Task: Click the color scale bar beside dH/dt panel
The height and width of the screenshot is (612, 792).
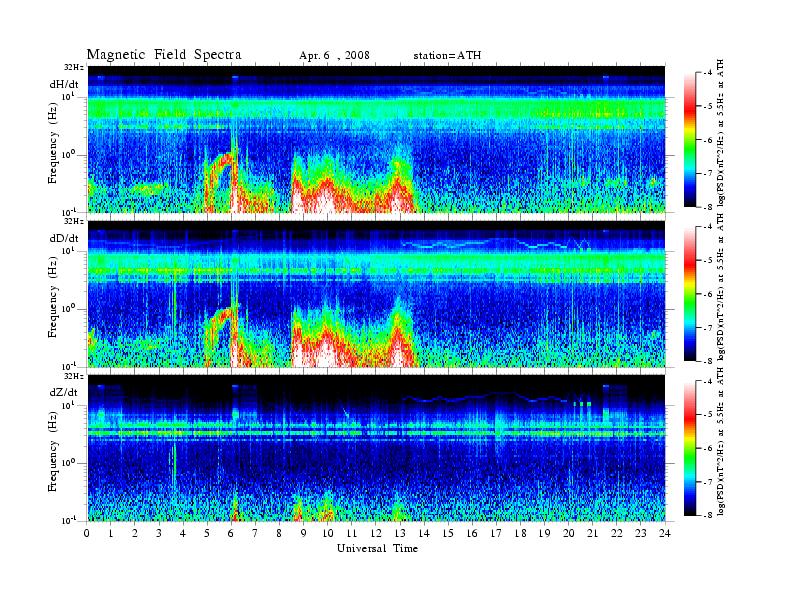Action: coord(690,140)
